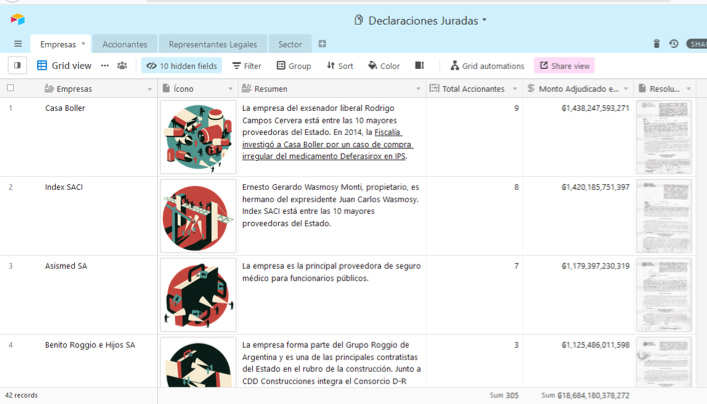Add a new table with plus icon
Image resolution: width=707 pixels, height=404 pixels.
coord(322,44)
